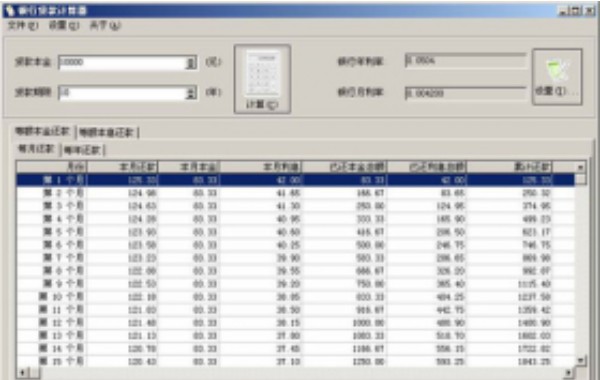600x380 pixels.
Task: Switch to the 等额本息还款 tab
Action: tap(107, 132)
